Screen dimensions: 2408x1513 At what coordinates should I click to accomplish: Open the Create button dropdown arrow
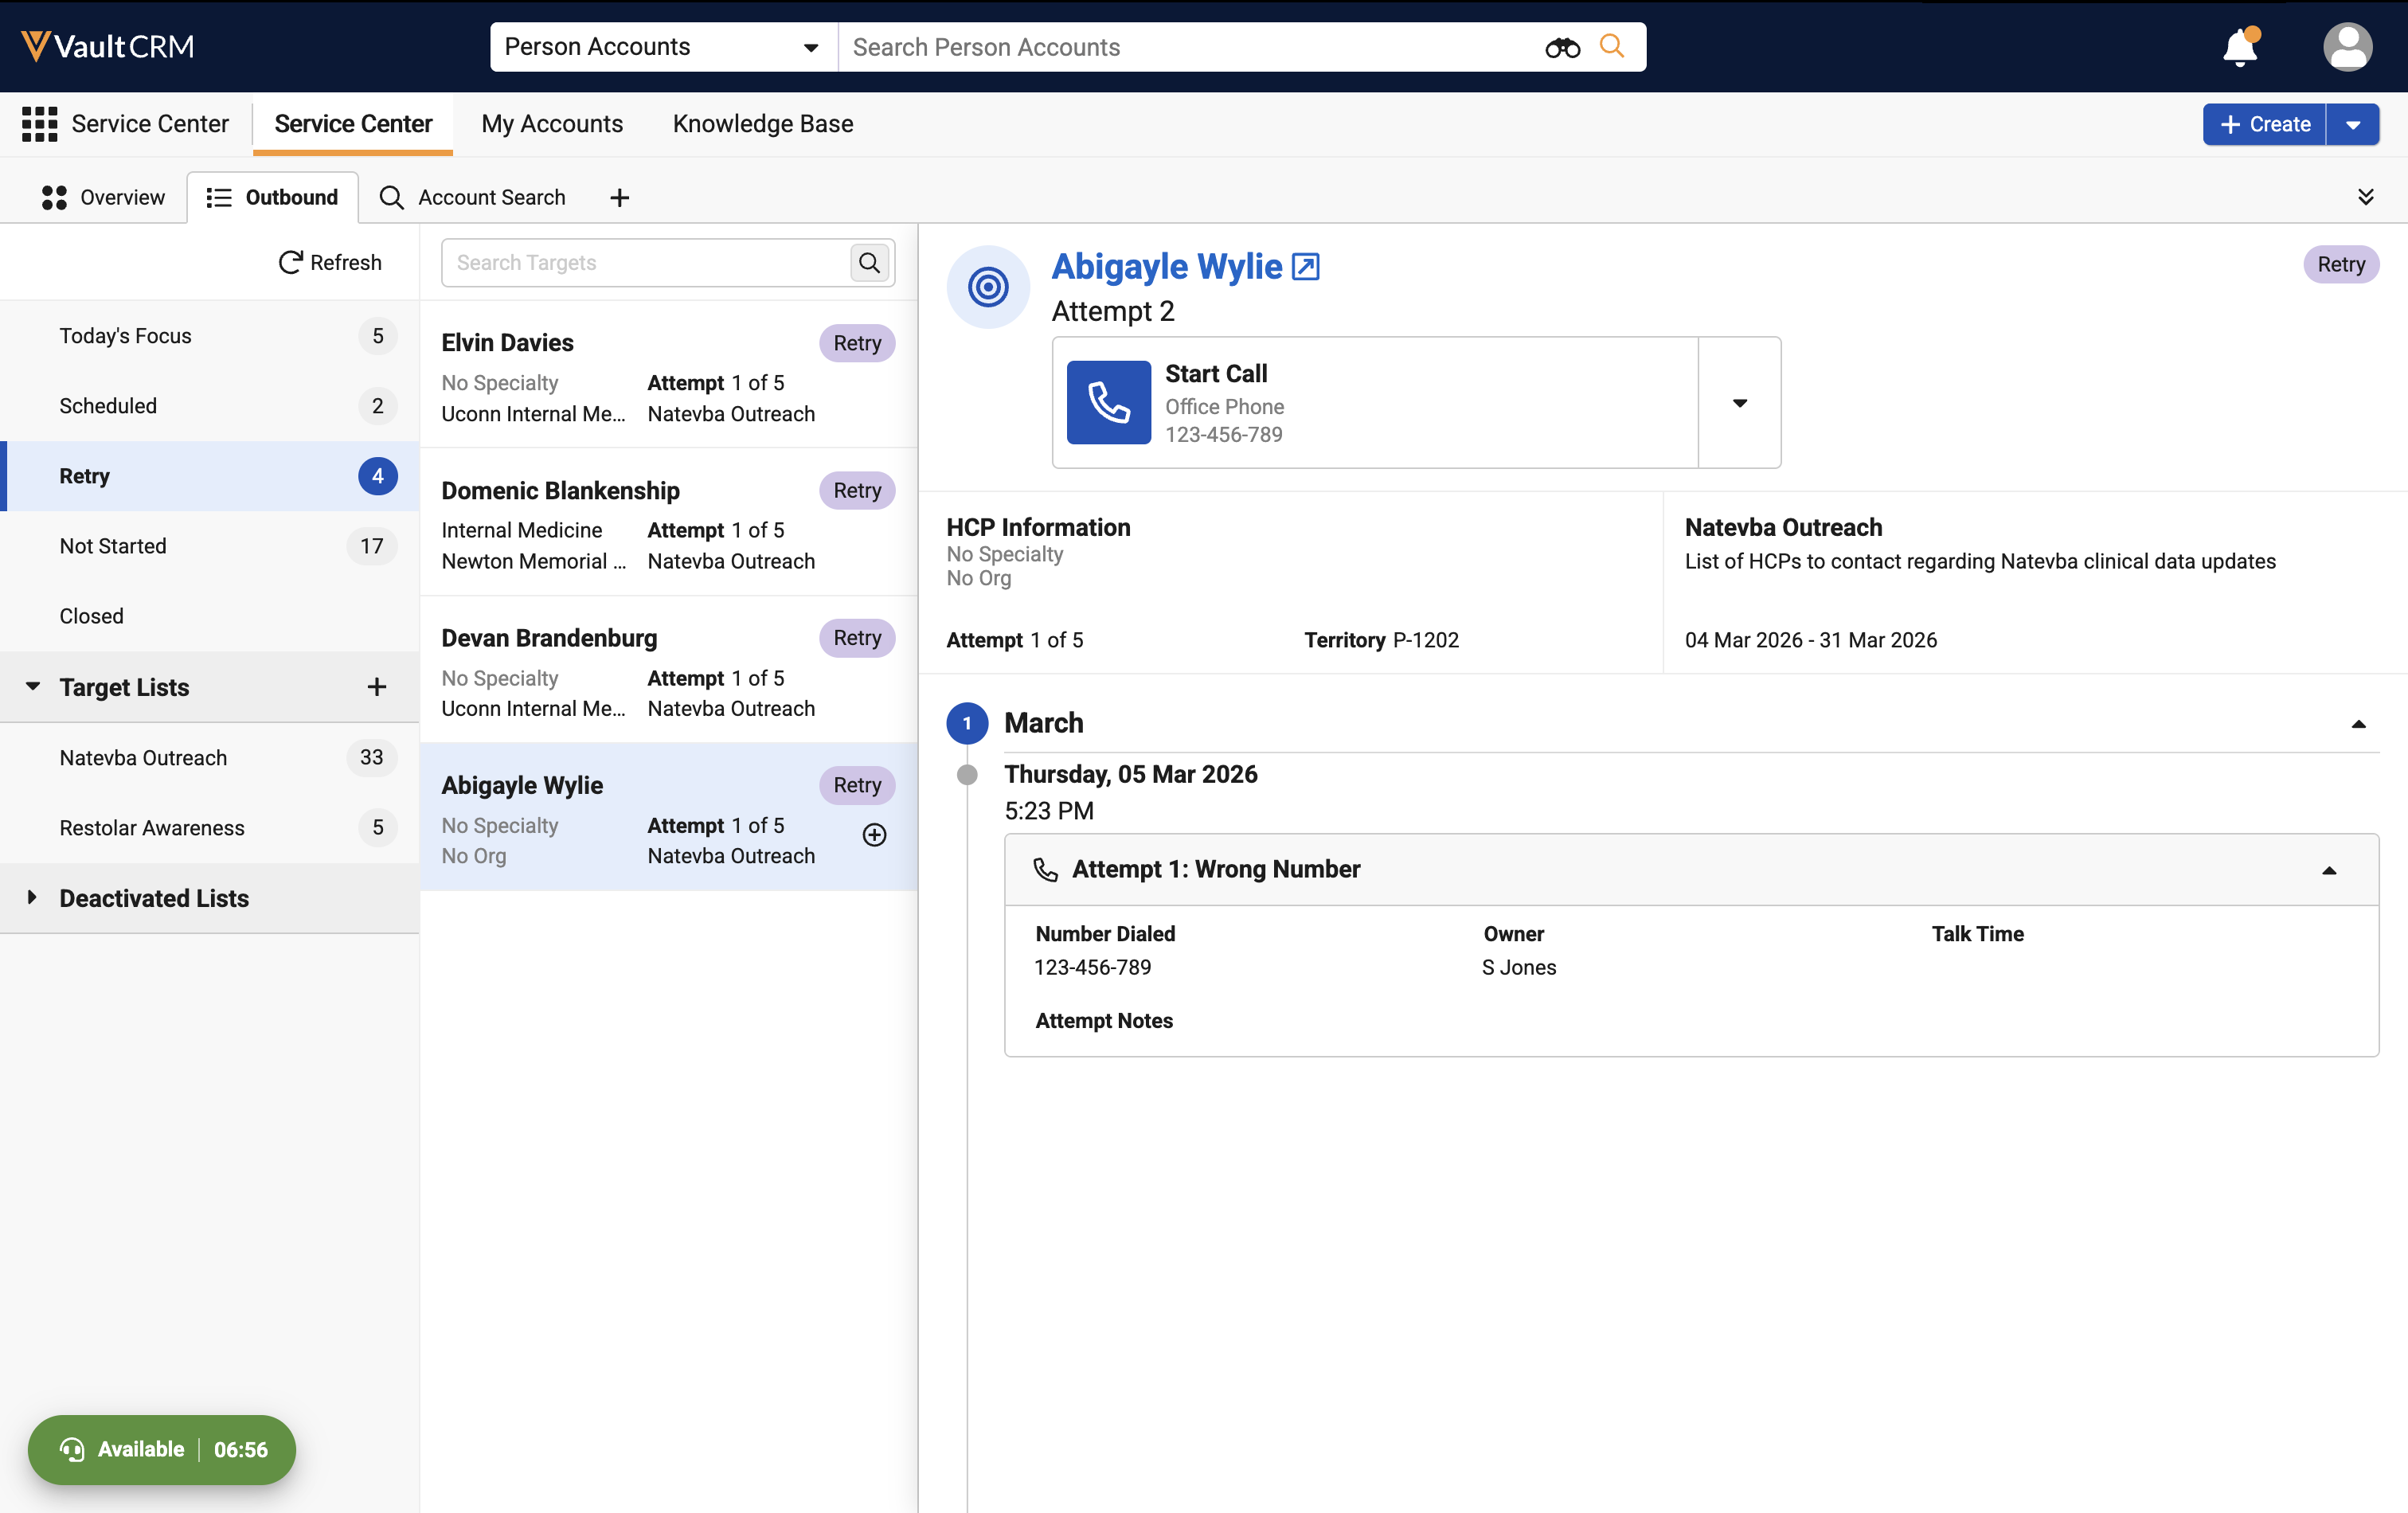click(2352, 125)
